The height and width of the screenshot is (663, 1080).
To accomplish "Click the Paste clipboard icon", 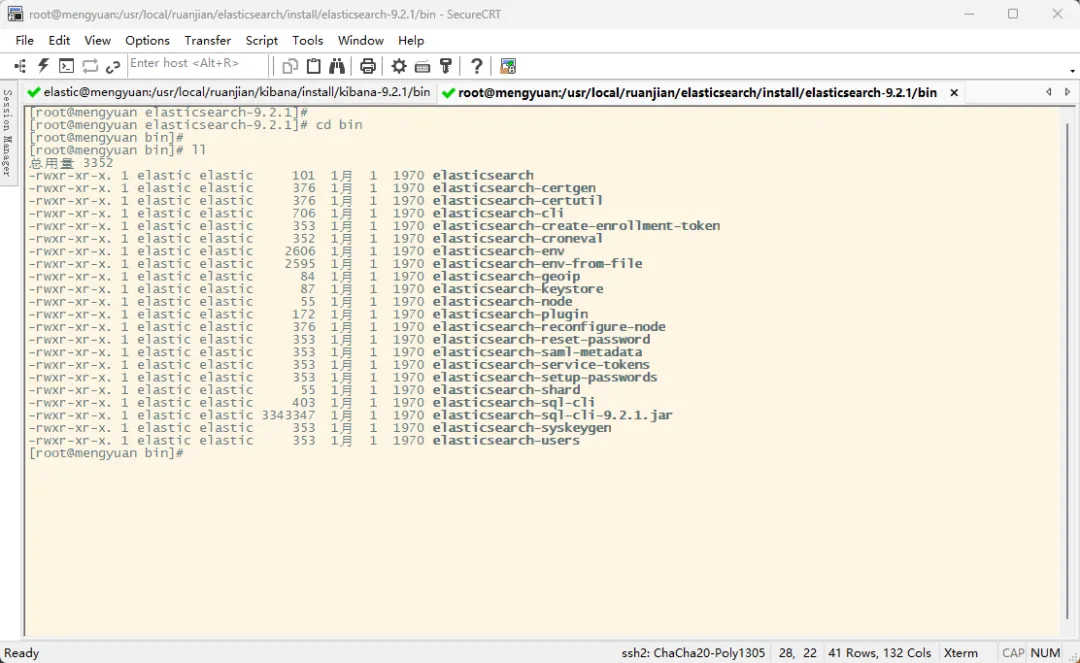I will pos(313,66).
